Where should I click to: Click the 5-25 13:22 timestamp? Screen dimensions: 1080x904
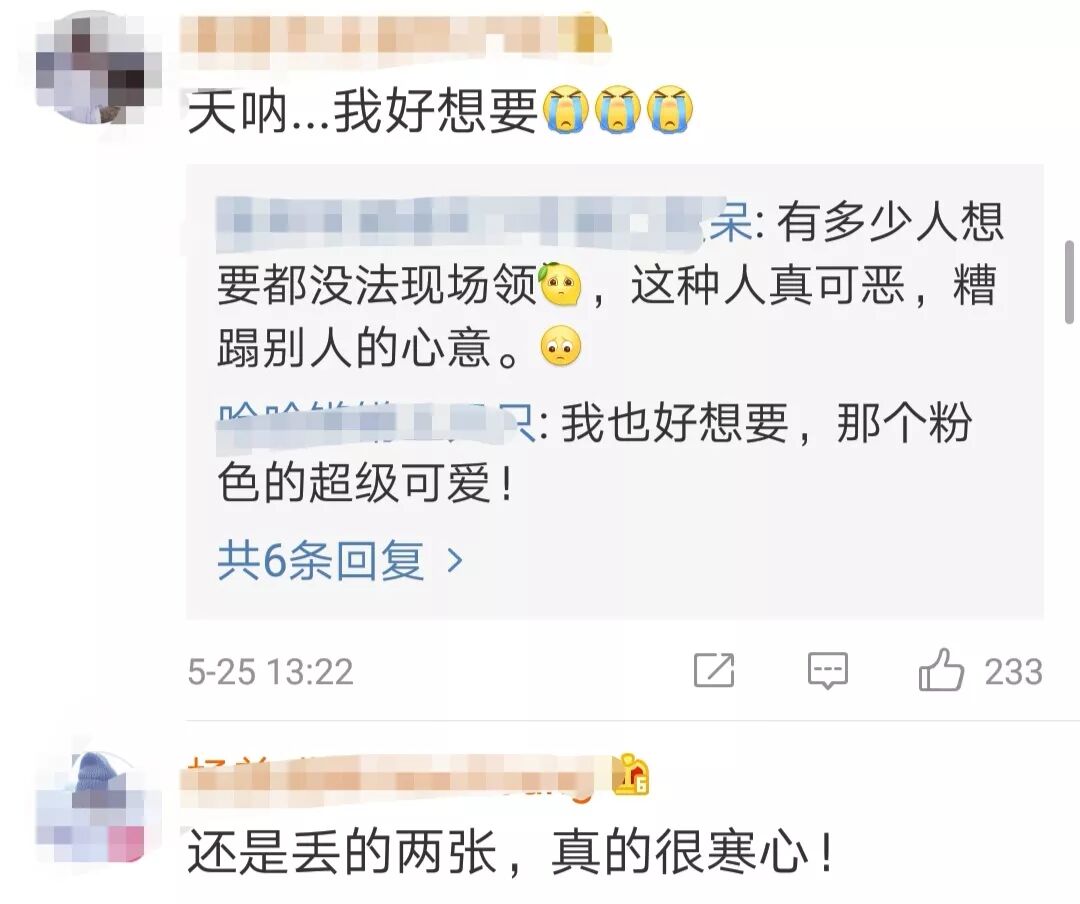coord(270,671)
